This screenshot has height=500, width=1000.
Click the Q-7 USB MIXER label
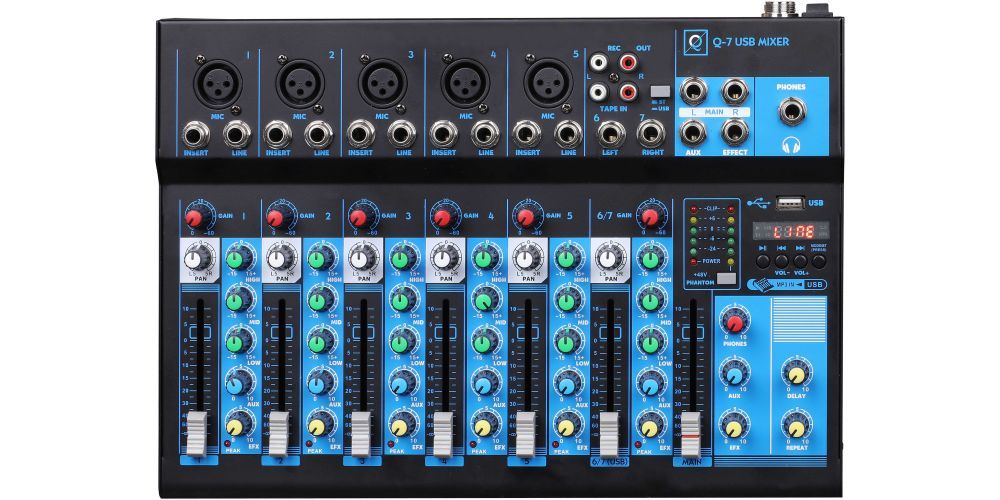click(x=753, y=42)
